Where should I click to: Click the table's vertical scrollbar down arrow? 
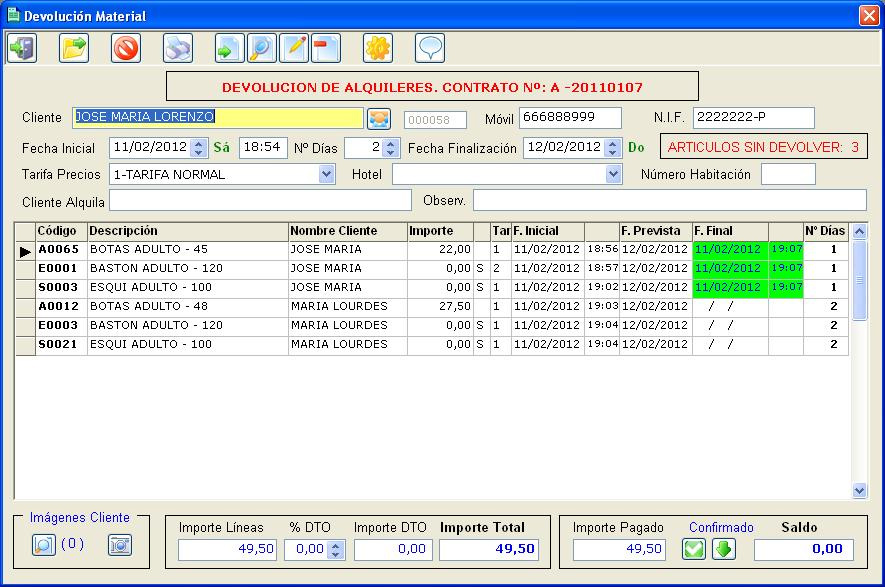pyautogui.click(x=860, y=490)
